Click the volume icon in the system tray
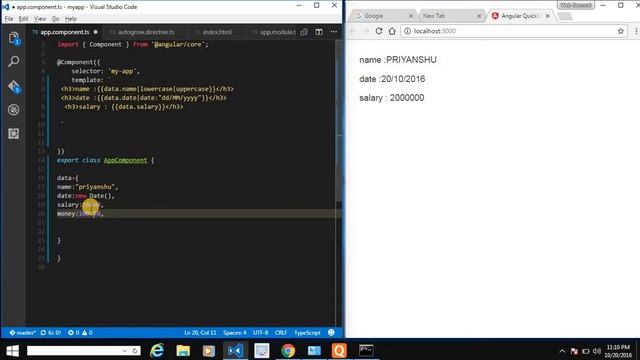Viewport: 640px width, 360px height. click(x=597, y=351)
